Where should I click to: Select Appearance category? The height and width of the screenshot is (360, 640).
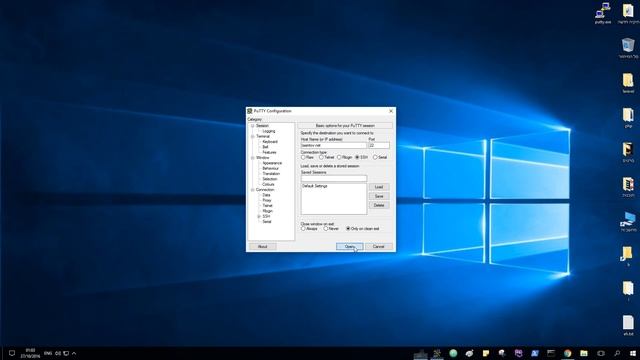pyautogui.click(x=272, y=163)
